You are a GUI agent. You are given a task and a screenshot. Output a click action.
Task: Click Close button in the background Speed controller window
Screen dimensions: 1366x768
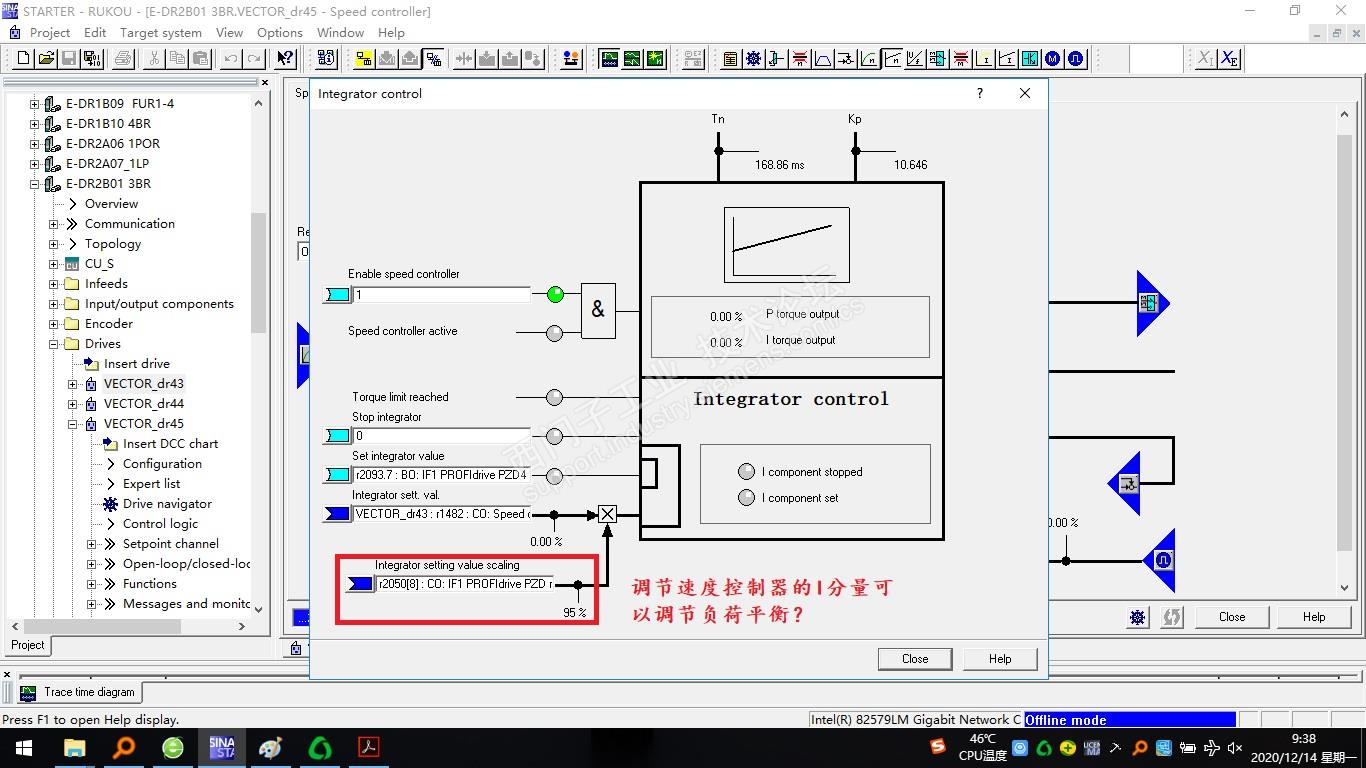click(x=1232, y=617)
